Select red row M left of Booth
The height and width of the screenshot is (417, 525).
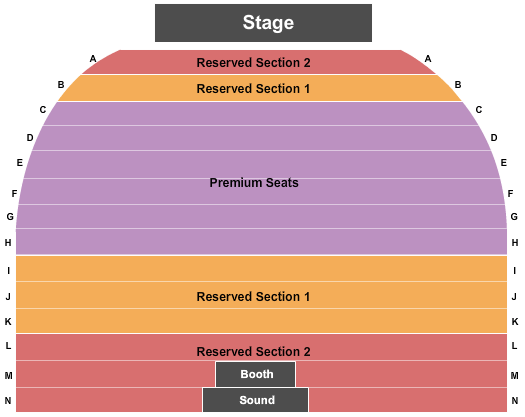116,374
